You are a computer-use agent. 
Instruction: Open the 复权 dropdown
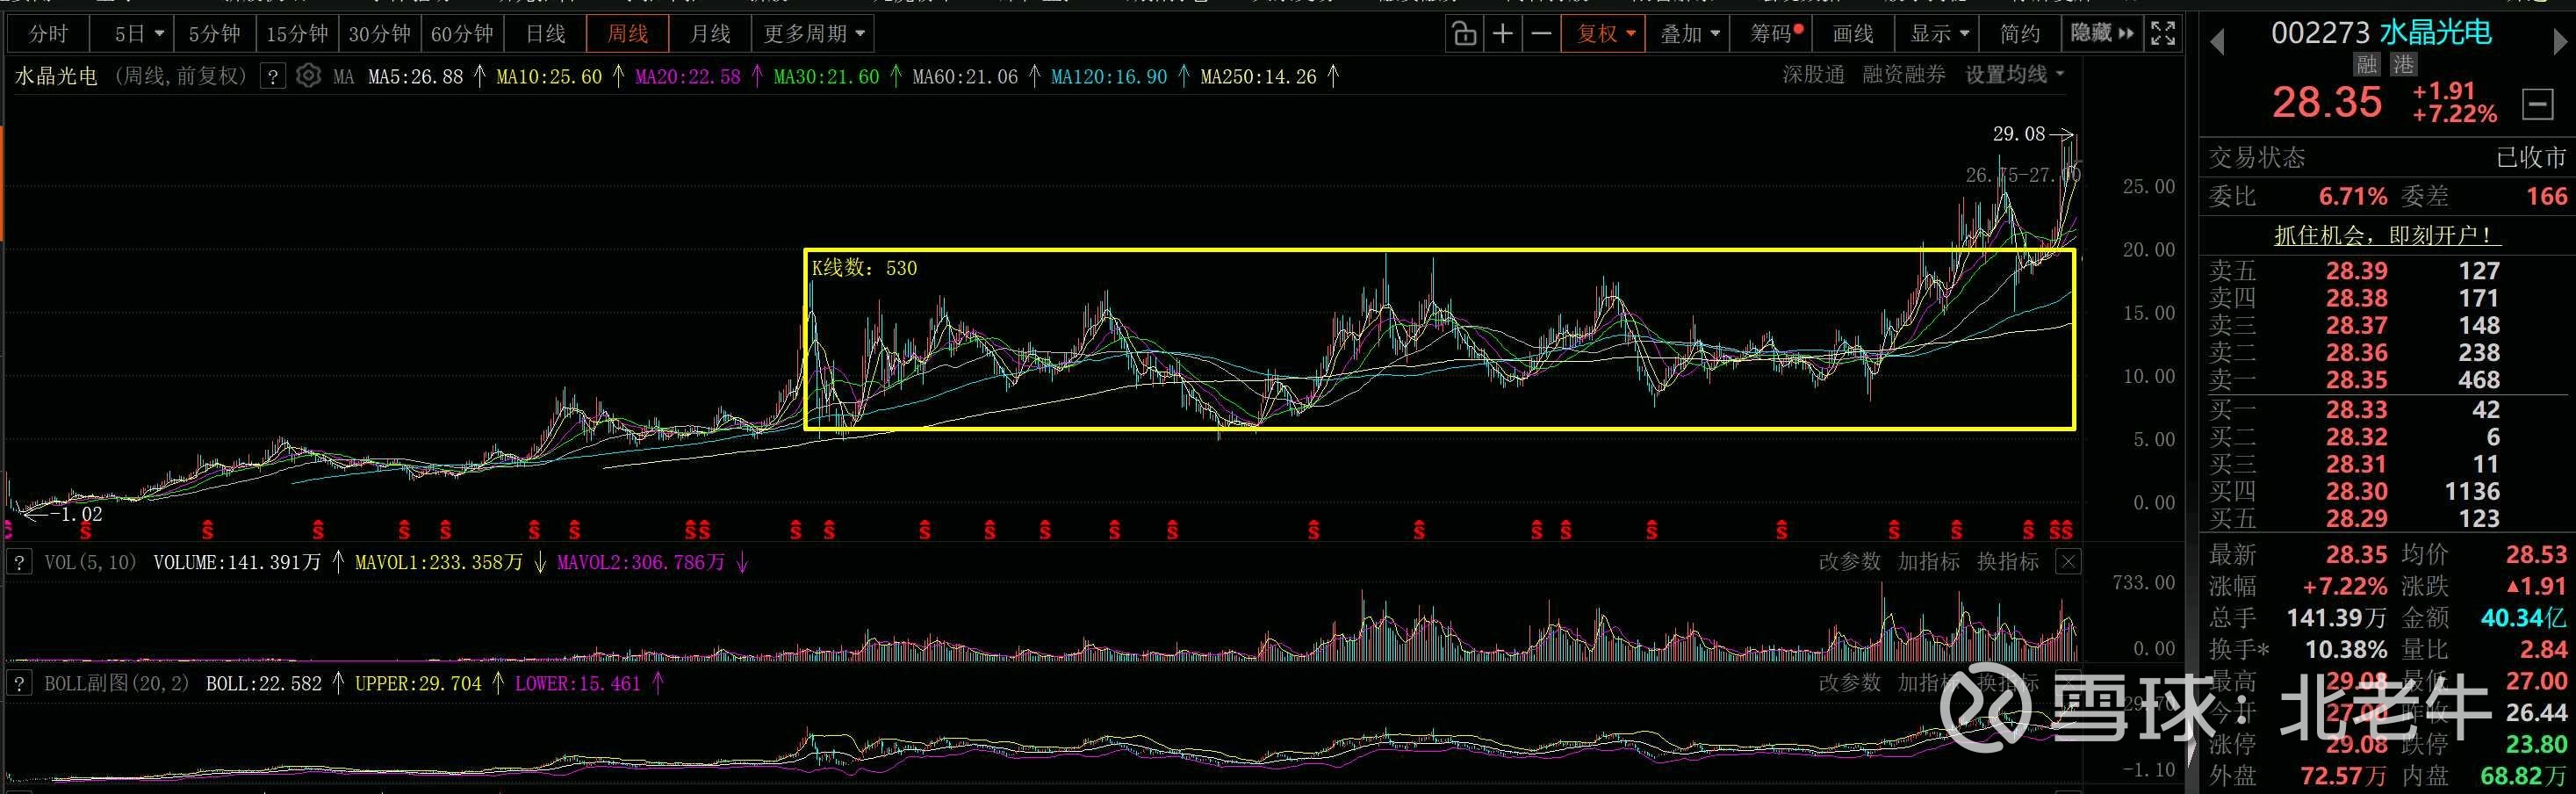click(1606, 34)
